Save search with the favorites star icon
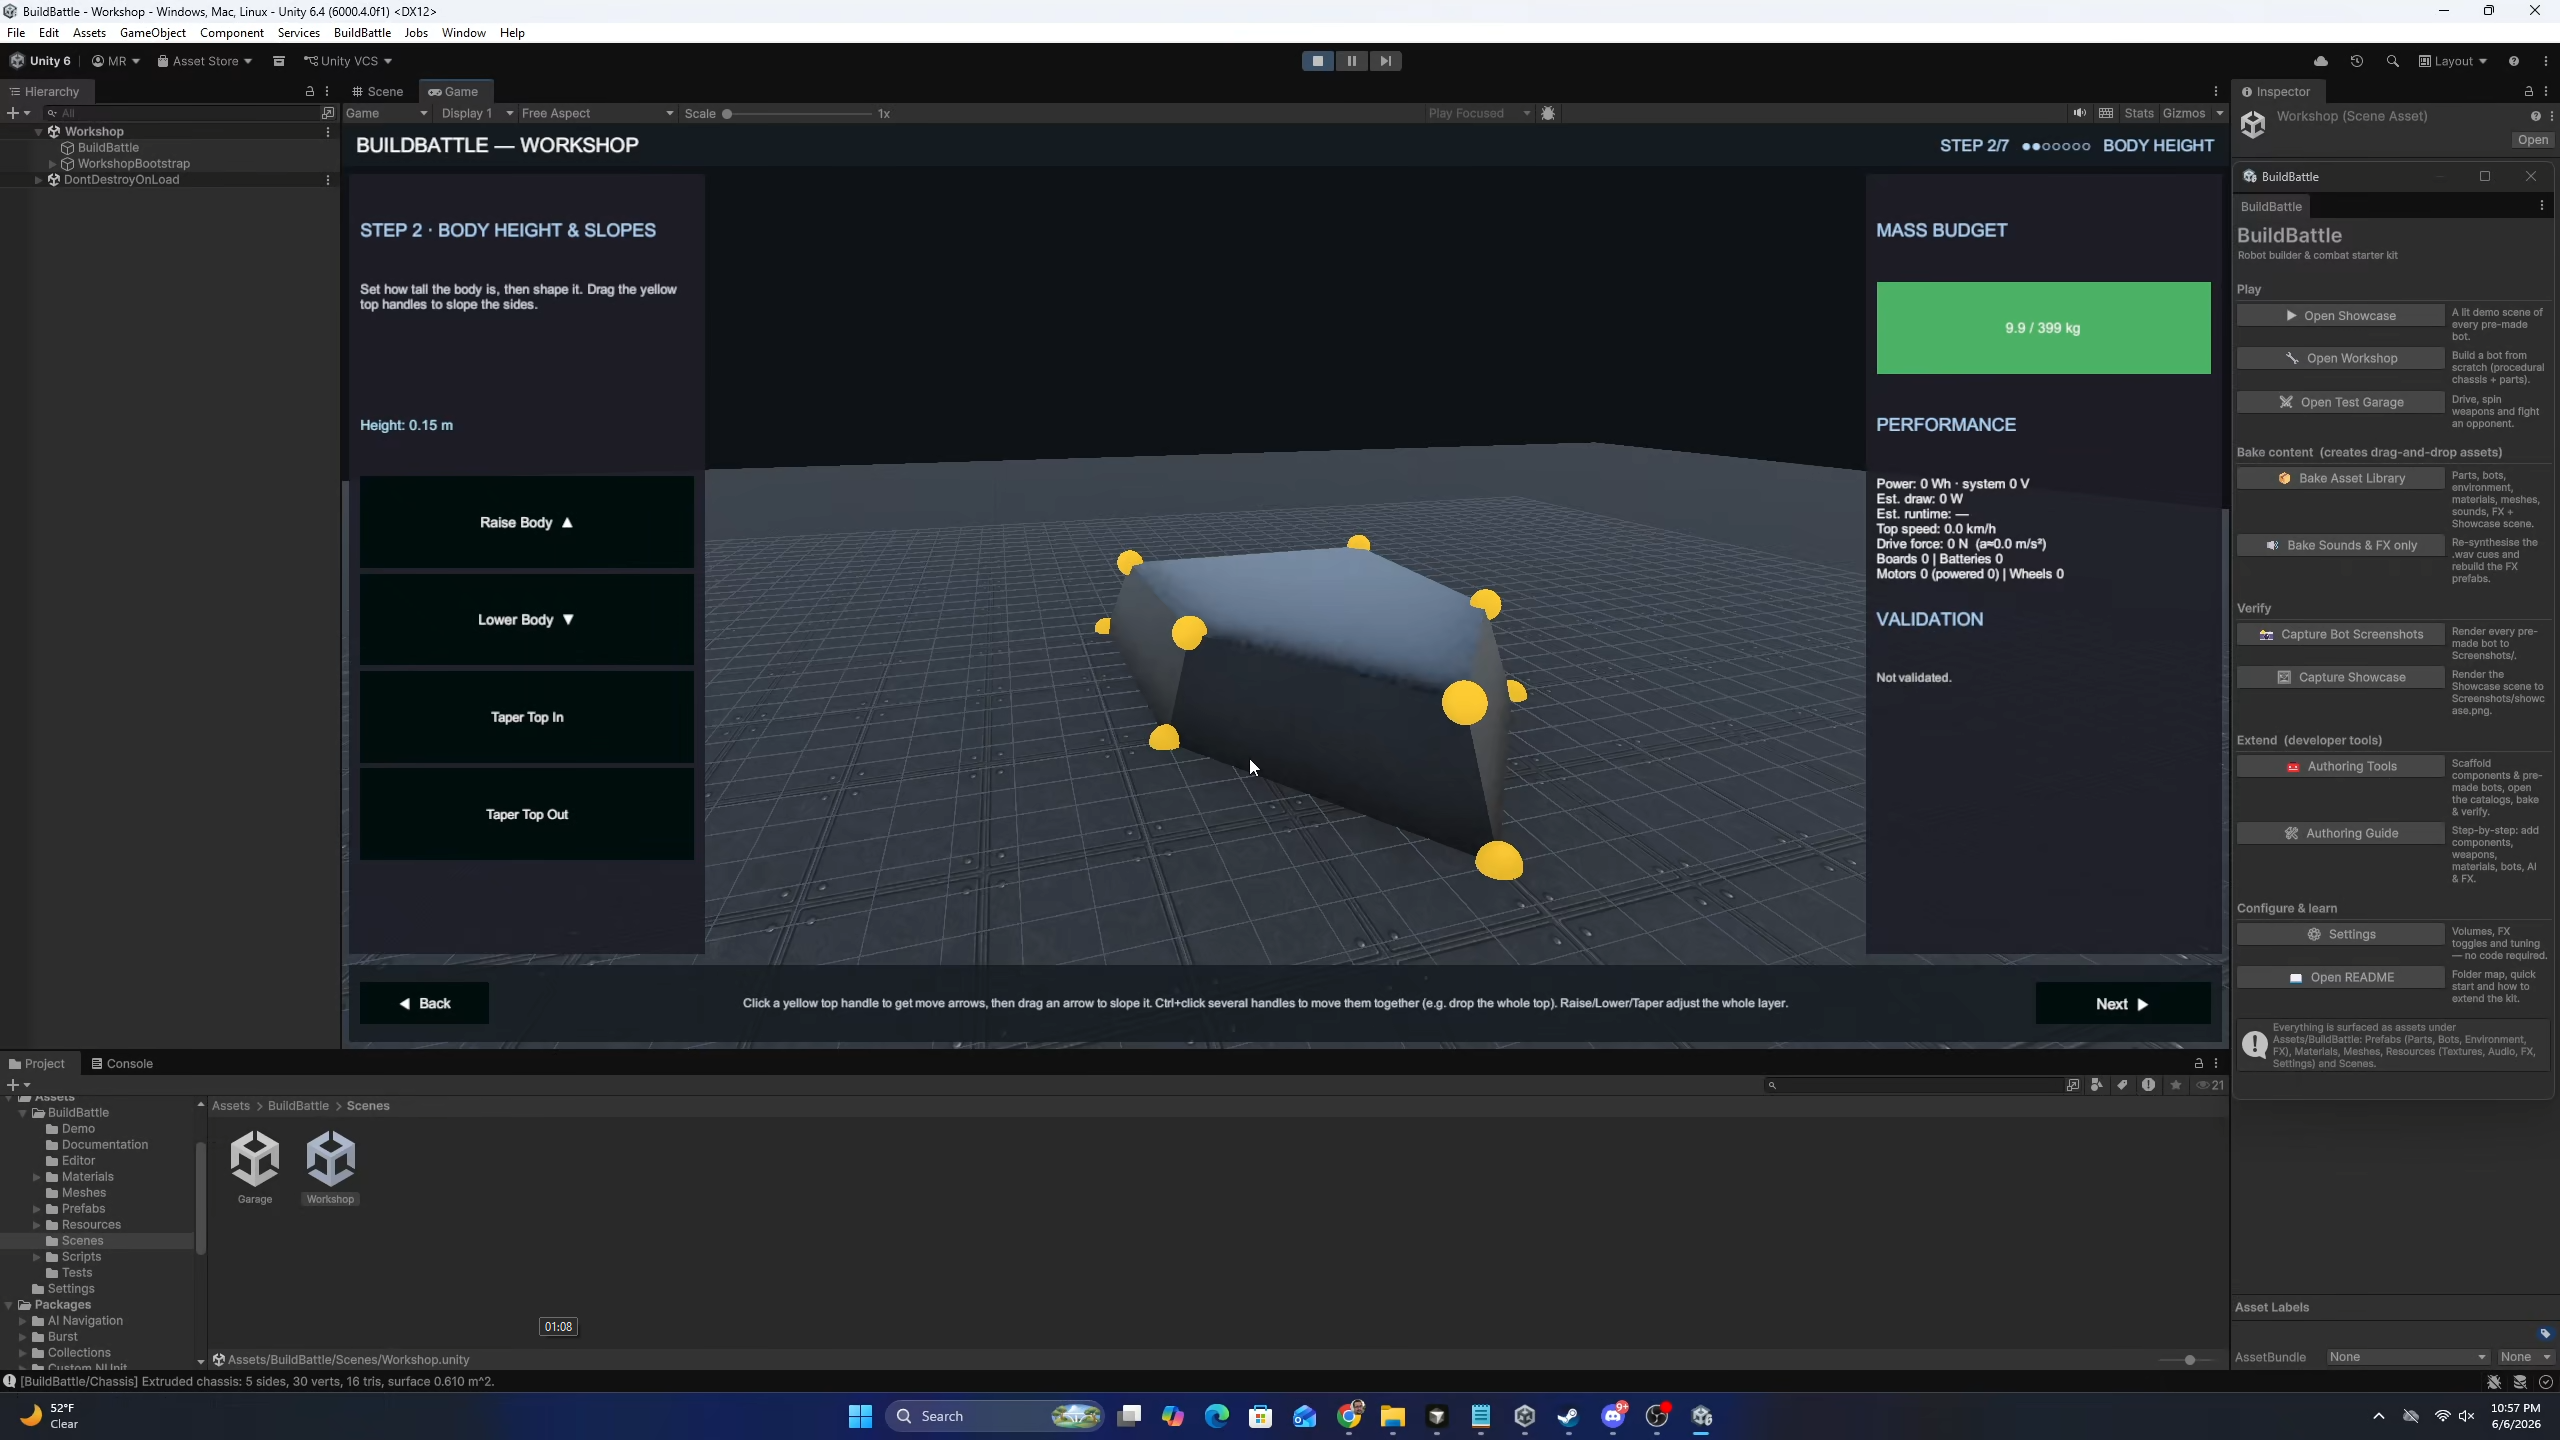Image resolution: width=2560 pixels, height=1440 pixels. 2175,1085
